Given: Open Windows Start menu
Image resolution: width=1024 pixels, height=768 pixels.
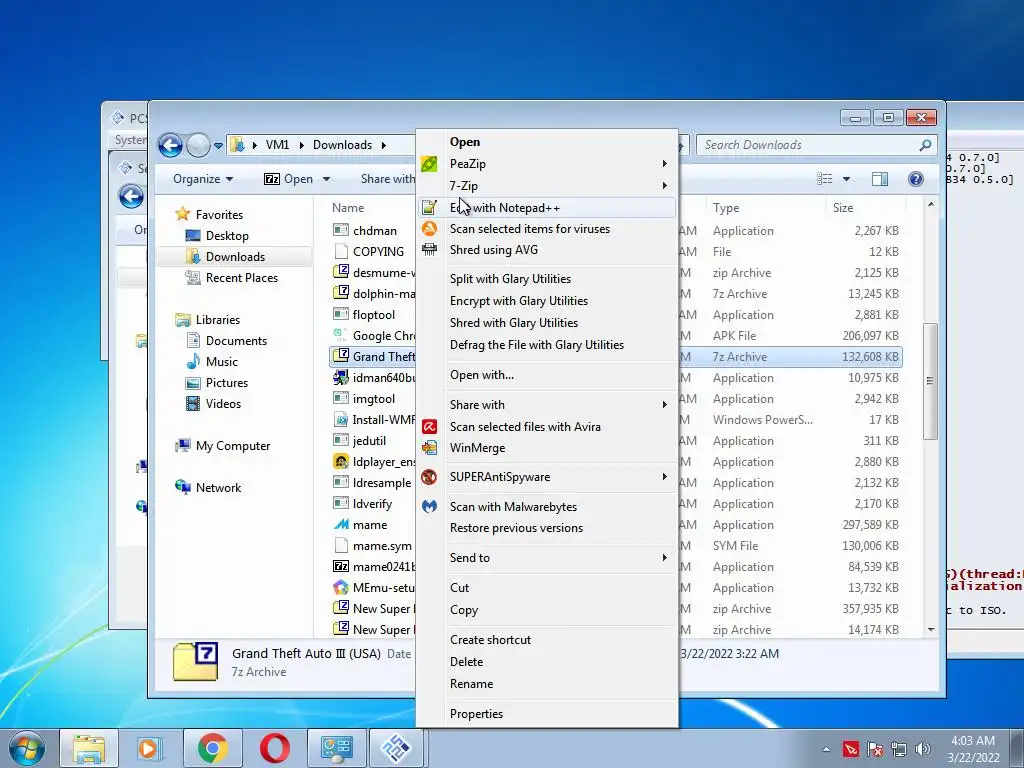Looking at the screenshot, I should pyautogui.click(x=27, y=748).
